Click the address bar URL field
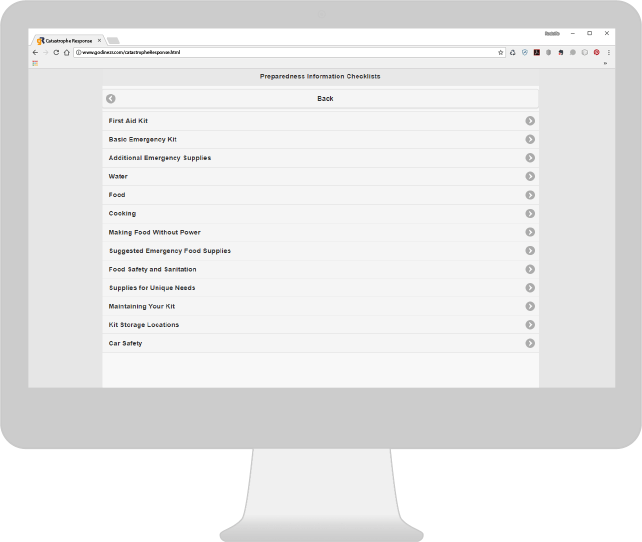The height and width of the screenshot is (542, 642). pyautogui.click(x=289, y=52)
